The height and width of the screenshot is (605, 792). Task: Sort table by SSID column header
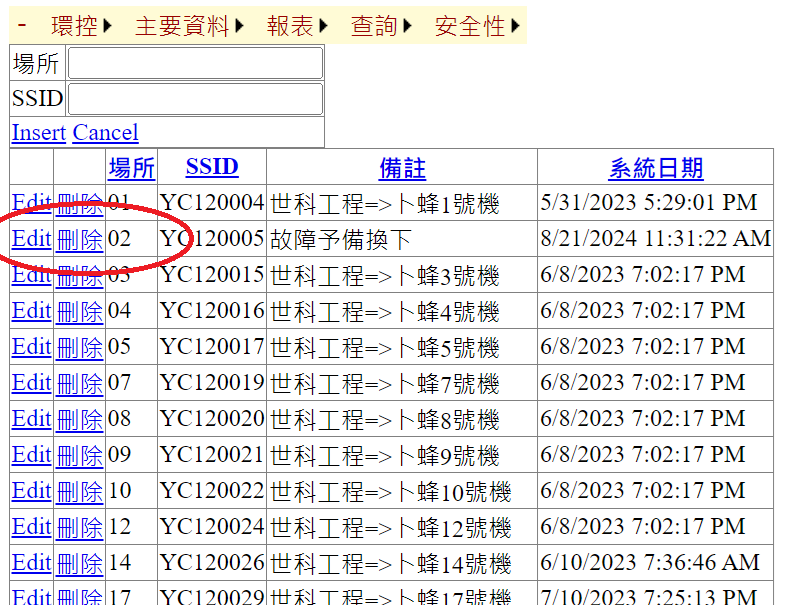click(x=212, y=167)
